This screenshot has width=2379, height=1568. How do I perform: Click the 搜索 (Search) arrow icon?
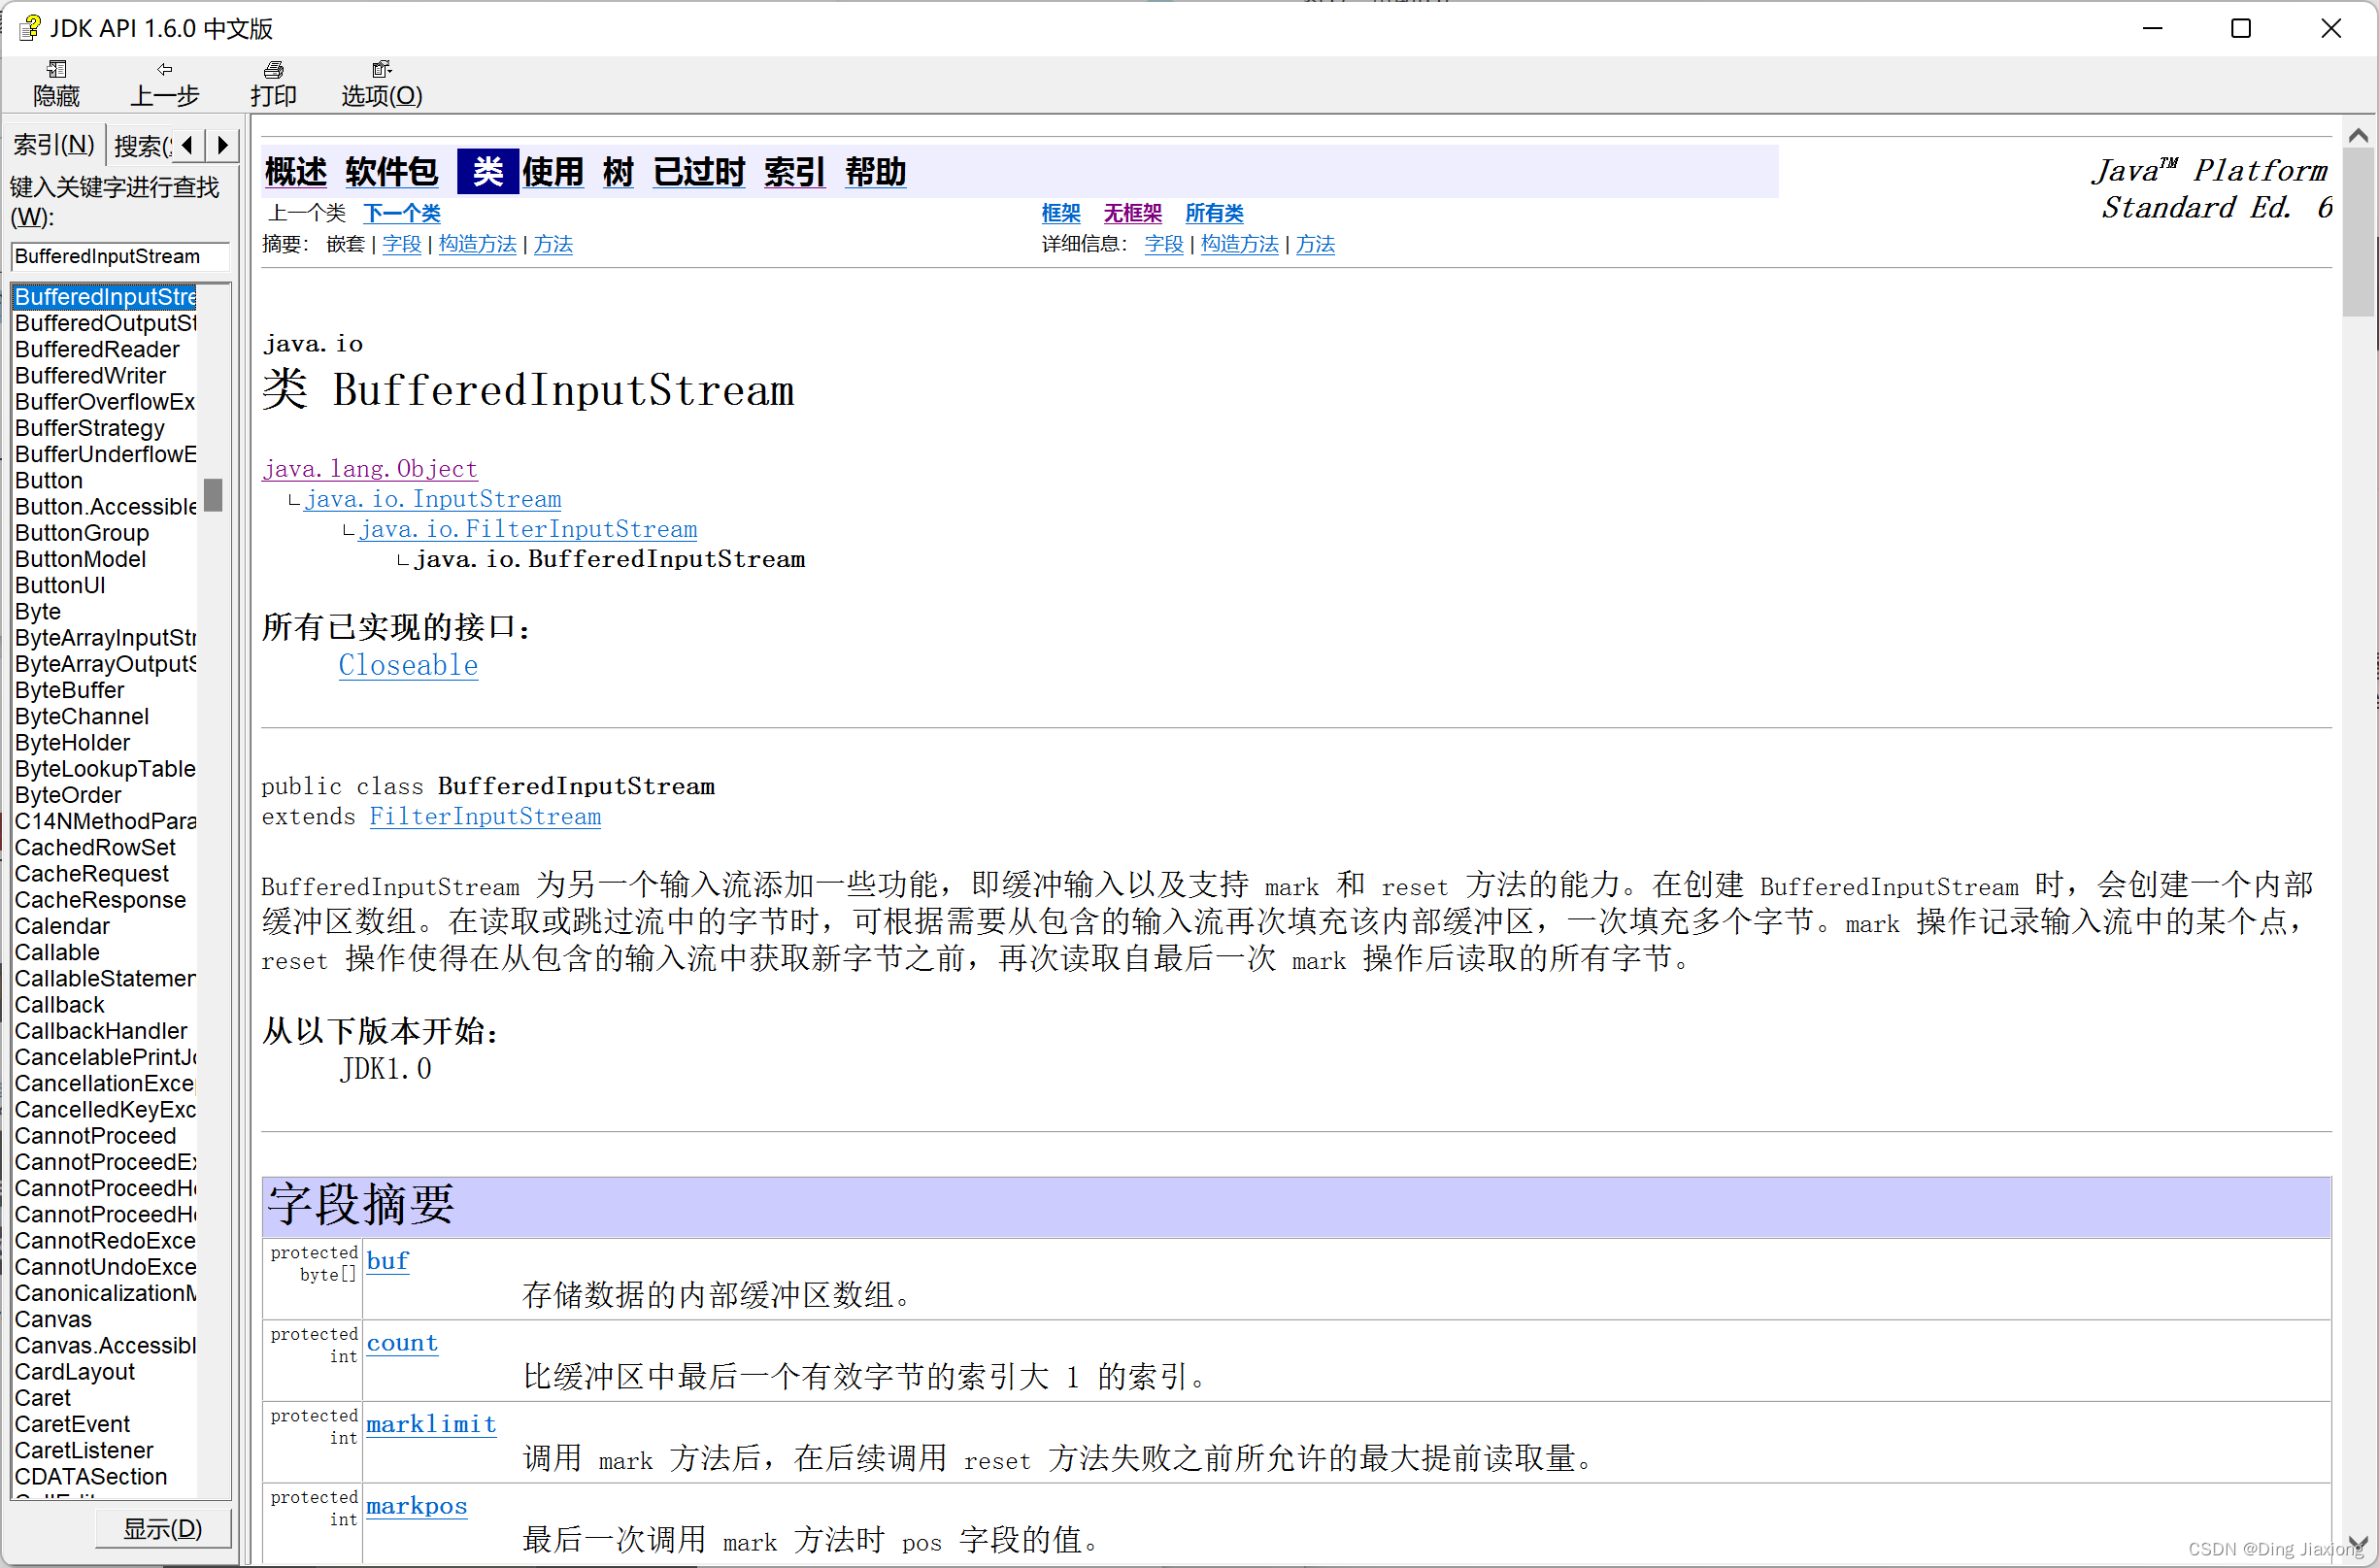[x=224, y=147]
